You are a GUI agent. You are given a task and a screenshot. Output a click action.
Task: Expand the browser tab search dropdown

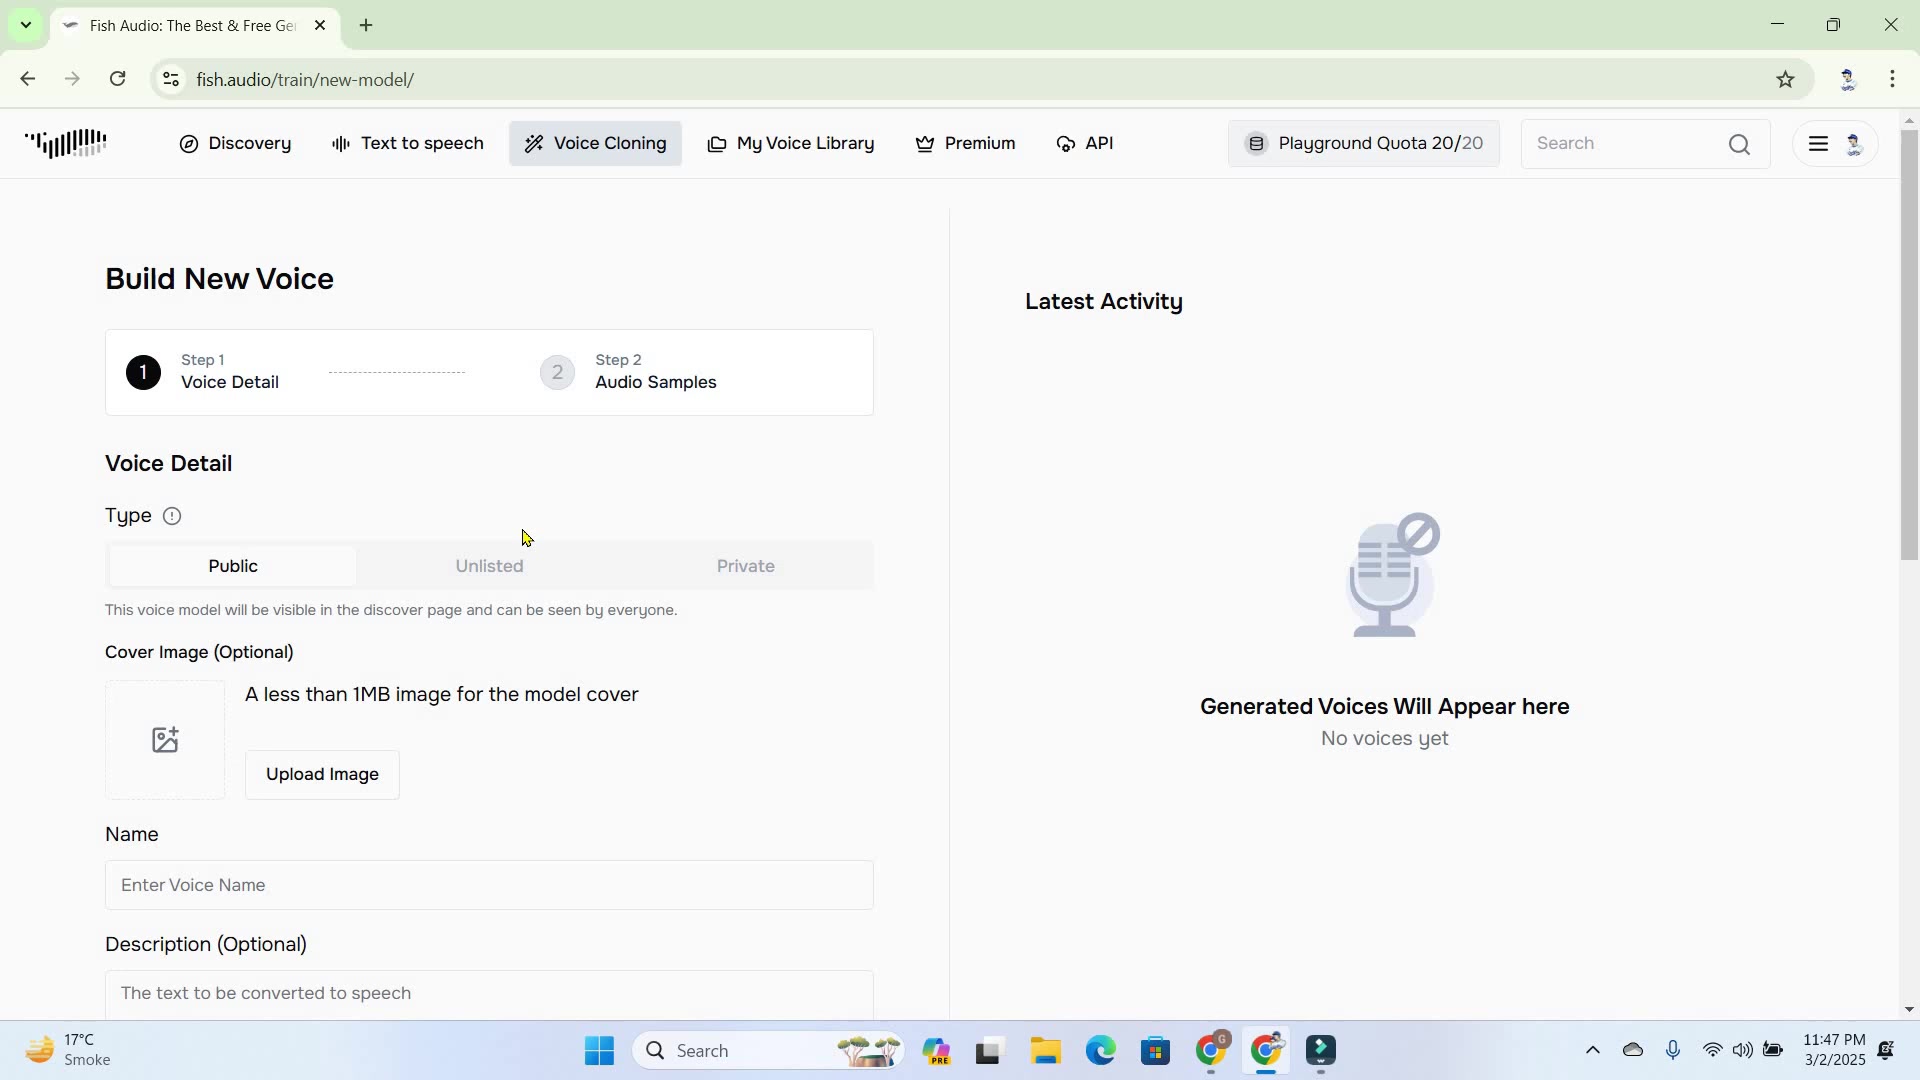[x=26, y=25]
